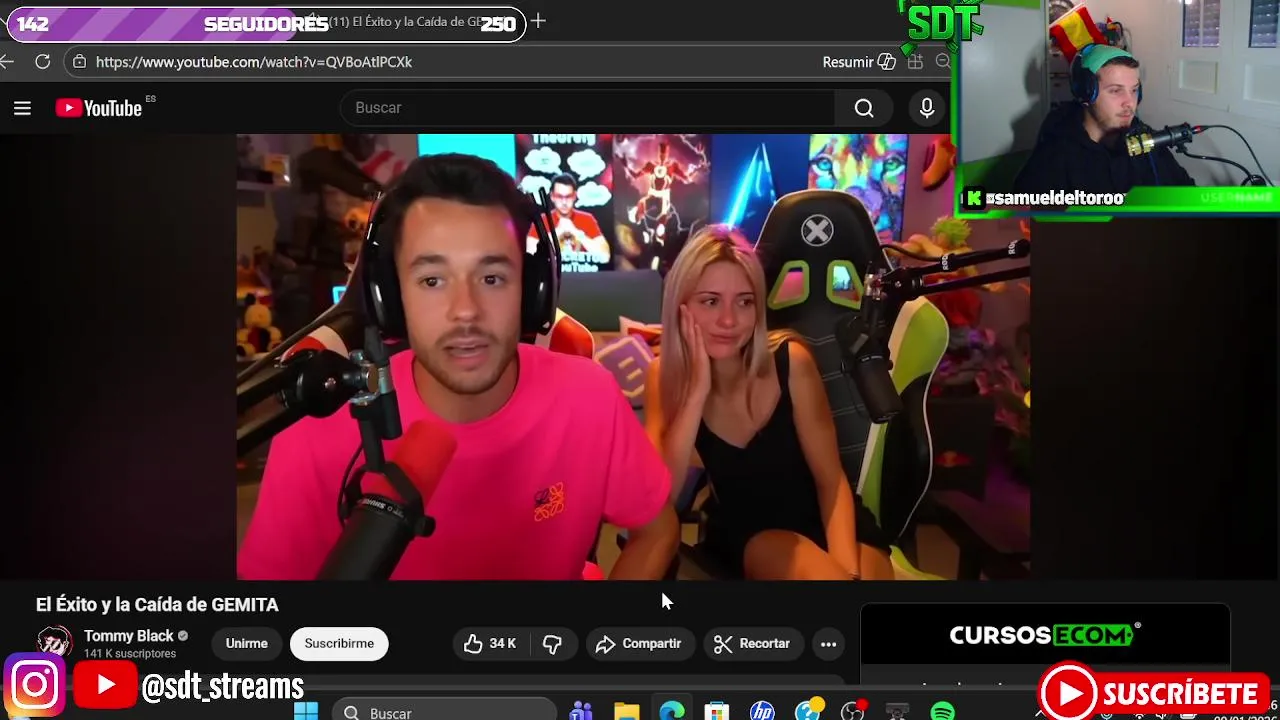Go back with the browser back arrow
The height and width of the screenshot is (720, 1280).
7,62
